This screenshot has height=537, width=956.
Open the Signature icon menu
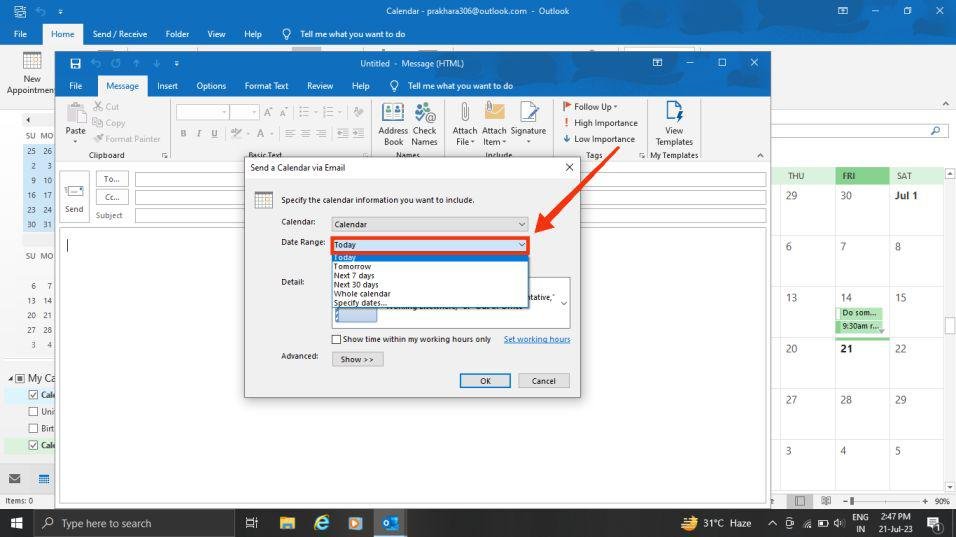528,124
